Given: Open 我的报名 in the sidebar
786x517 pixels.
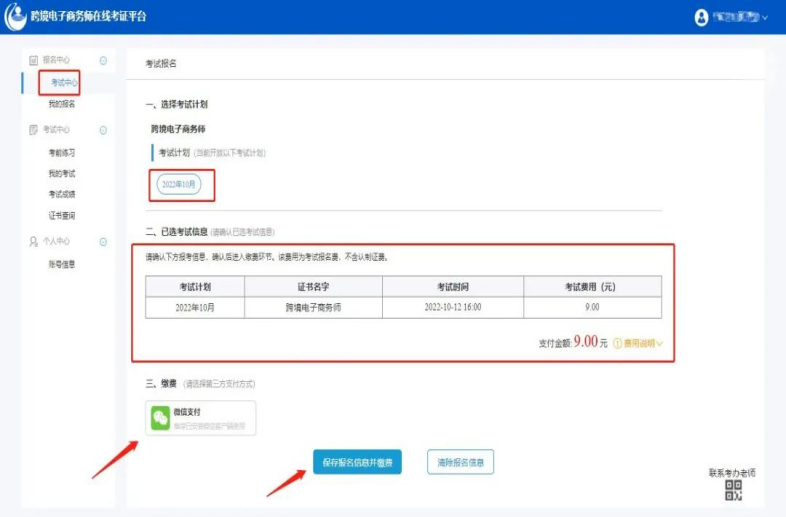Looking at the screenshot, I should point(62,104).
